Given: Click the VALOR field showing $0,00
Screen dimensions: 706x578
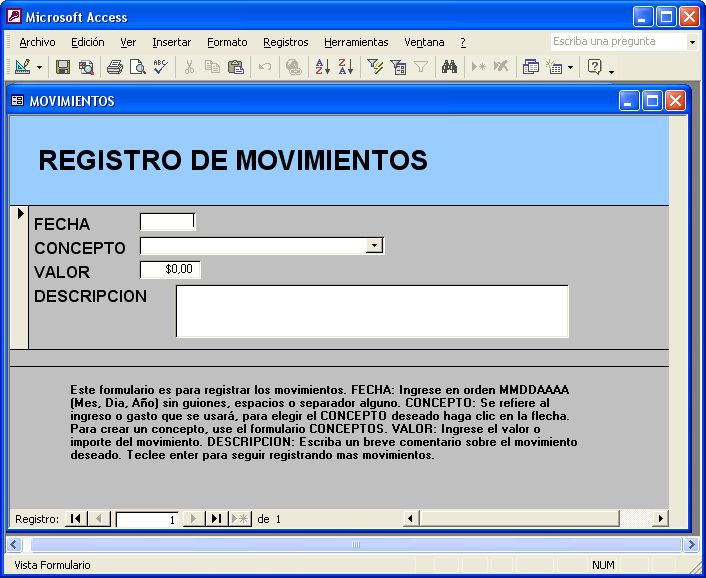Looking at the screenshot, I should [x=170, y=270].
